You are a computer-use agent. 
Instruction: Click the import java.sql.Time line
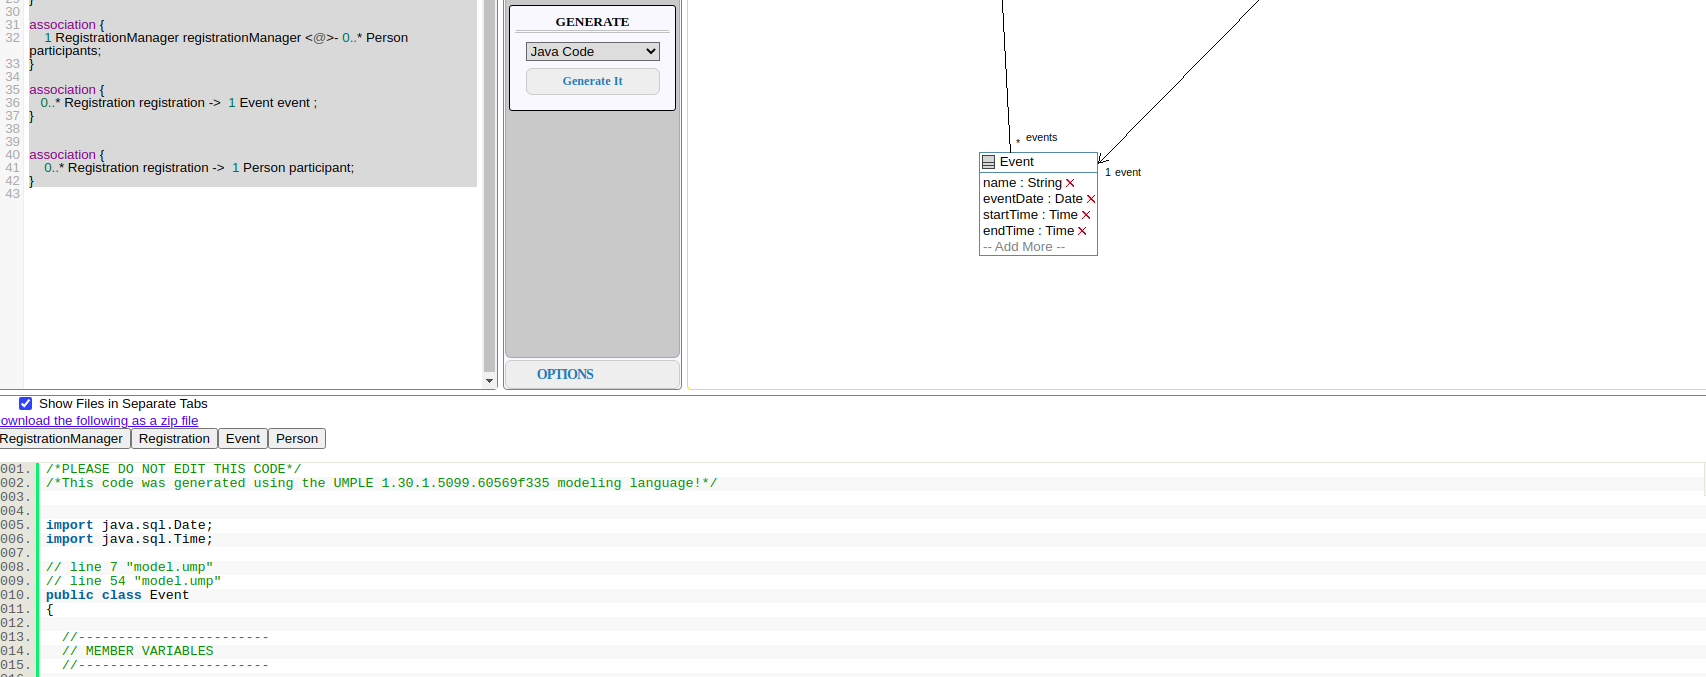click(129, 539)
